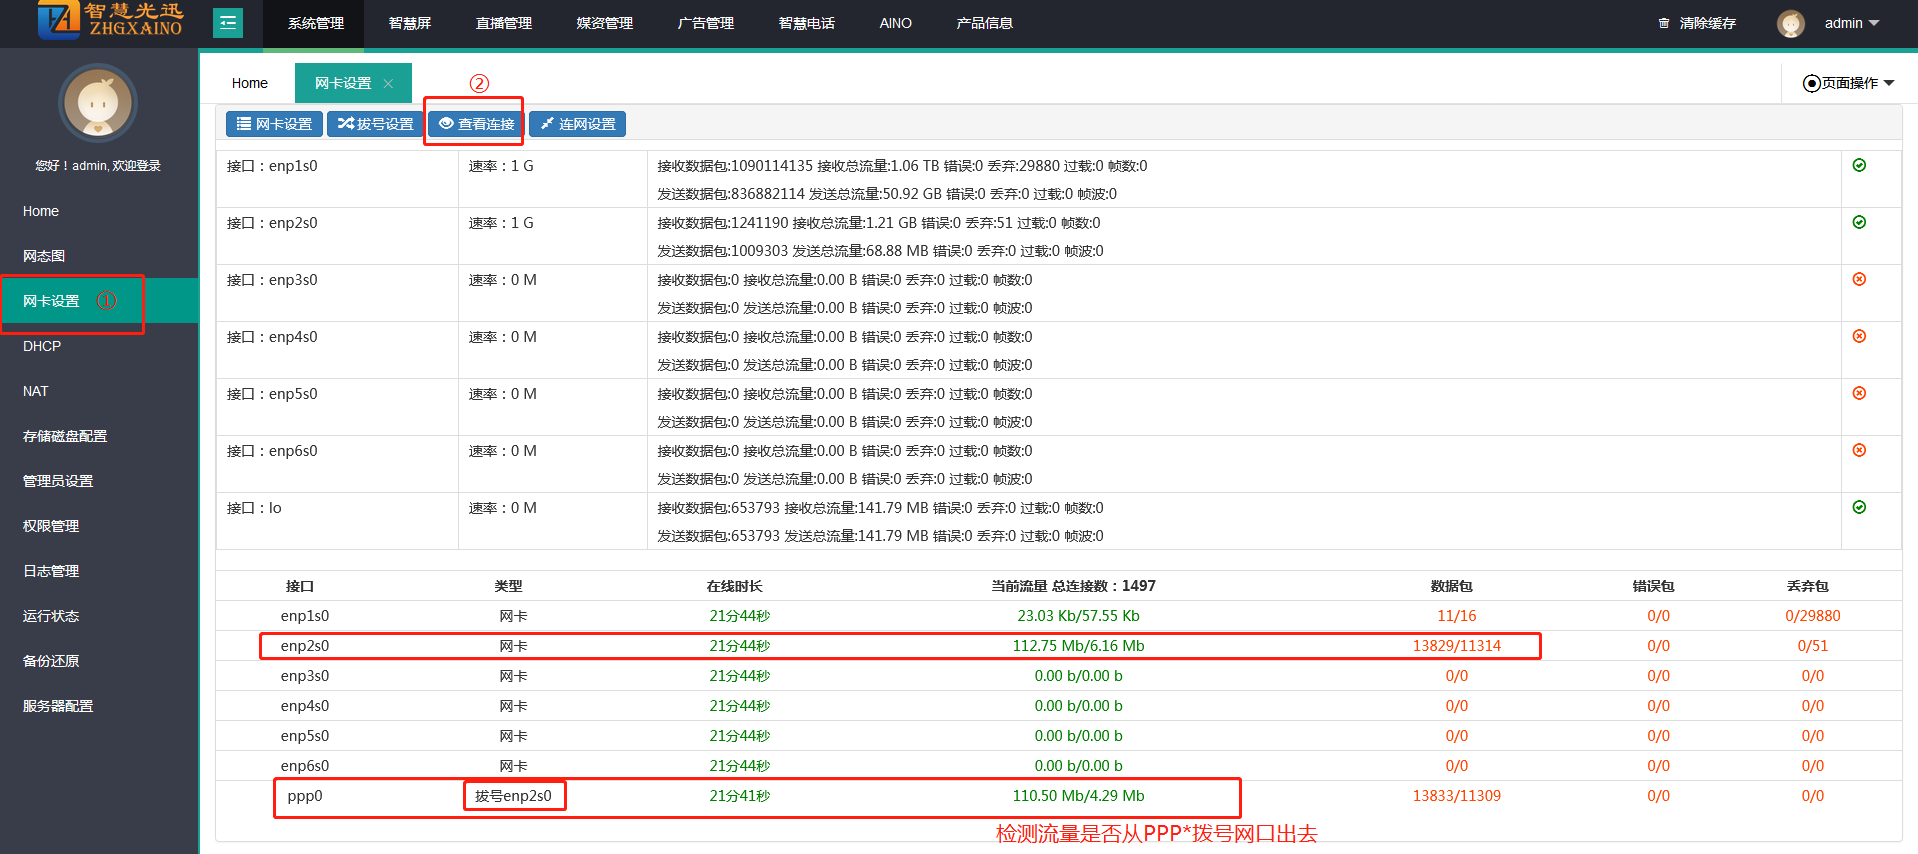The height and width of the screenshot is (854, 1918).
Task: Click the sidebar collapse hamburger icon
Action: coord(228,22)
